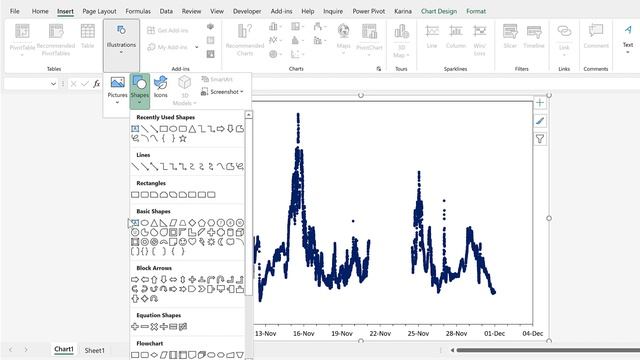Screen dimensions: 640x360
Task: Click the Insert Function fx icon
Action: coord(97,84)
